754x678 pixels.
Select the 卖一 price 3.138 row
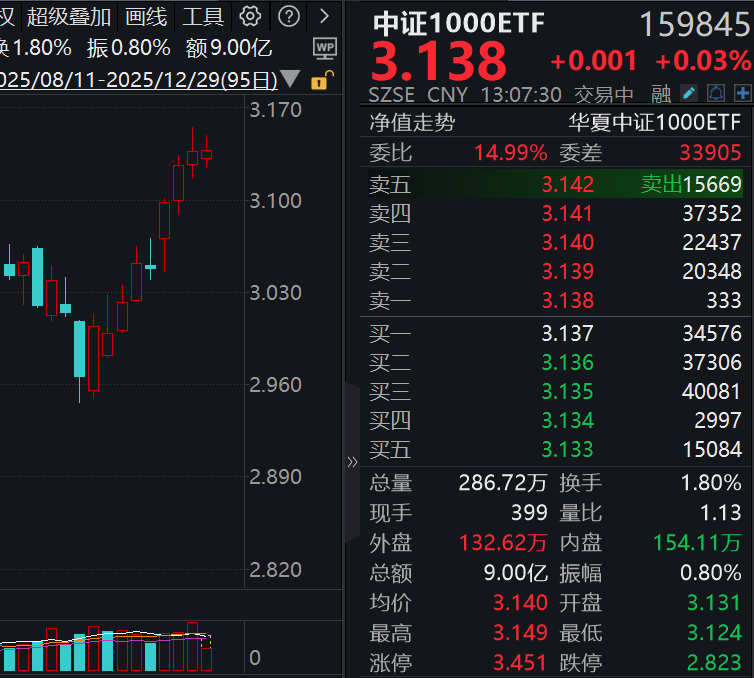pyautogui.click(x=555, y=300)
